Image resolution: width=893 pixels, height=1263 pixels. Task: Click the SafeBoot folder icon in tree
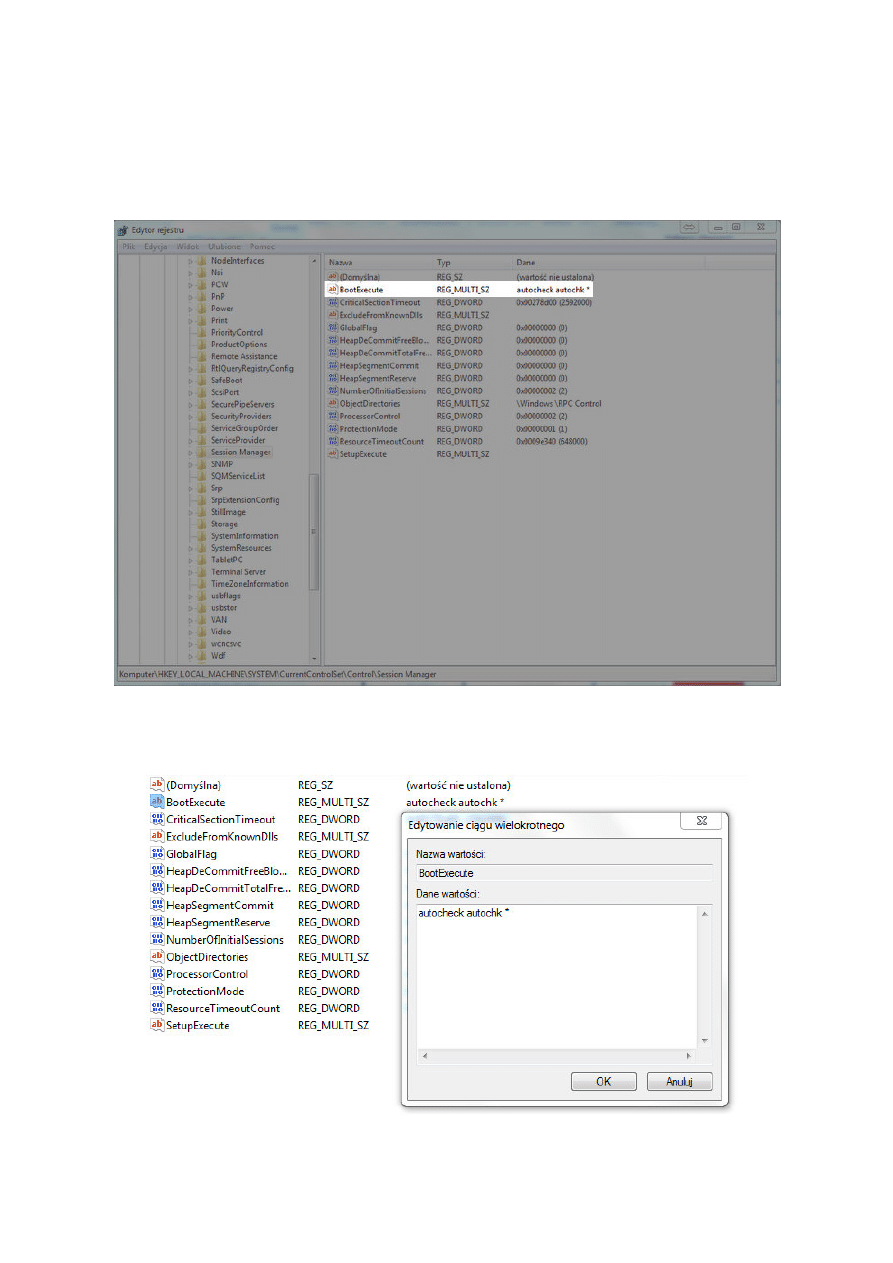pyautogui.click(x=202, y=380)
